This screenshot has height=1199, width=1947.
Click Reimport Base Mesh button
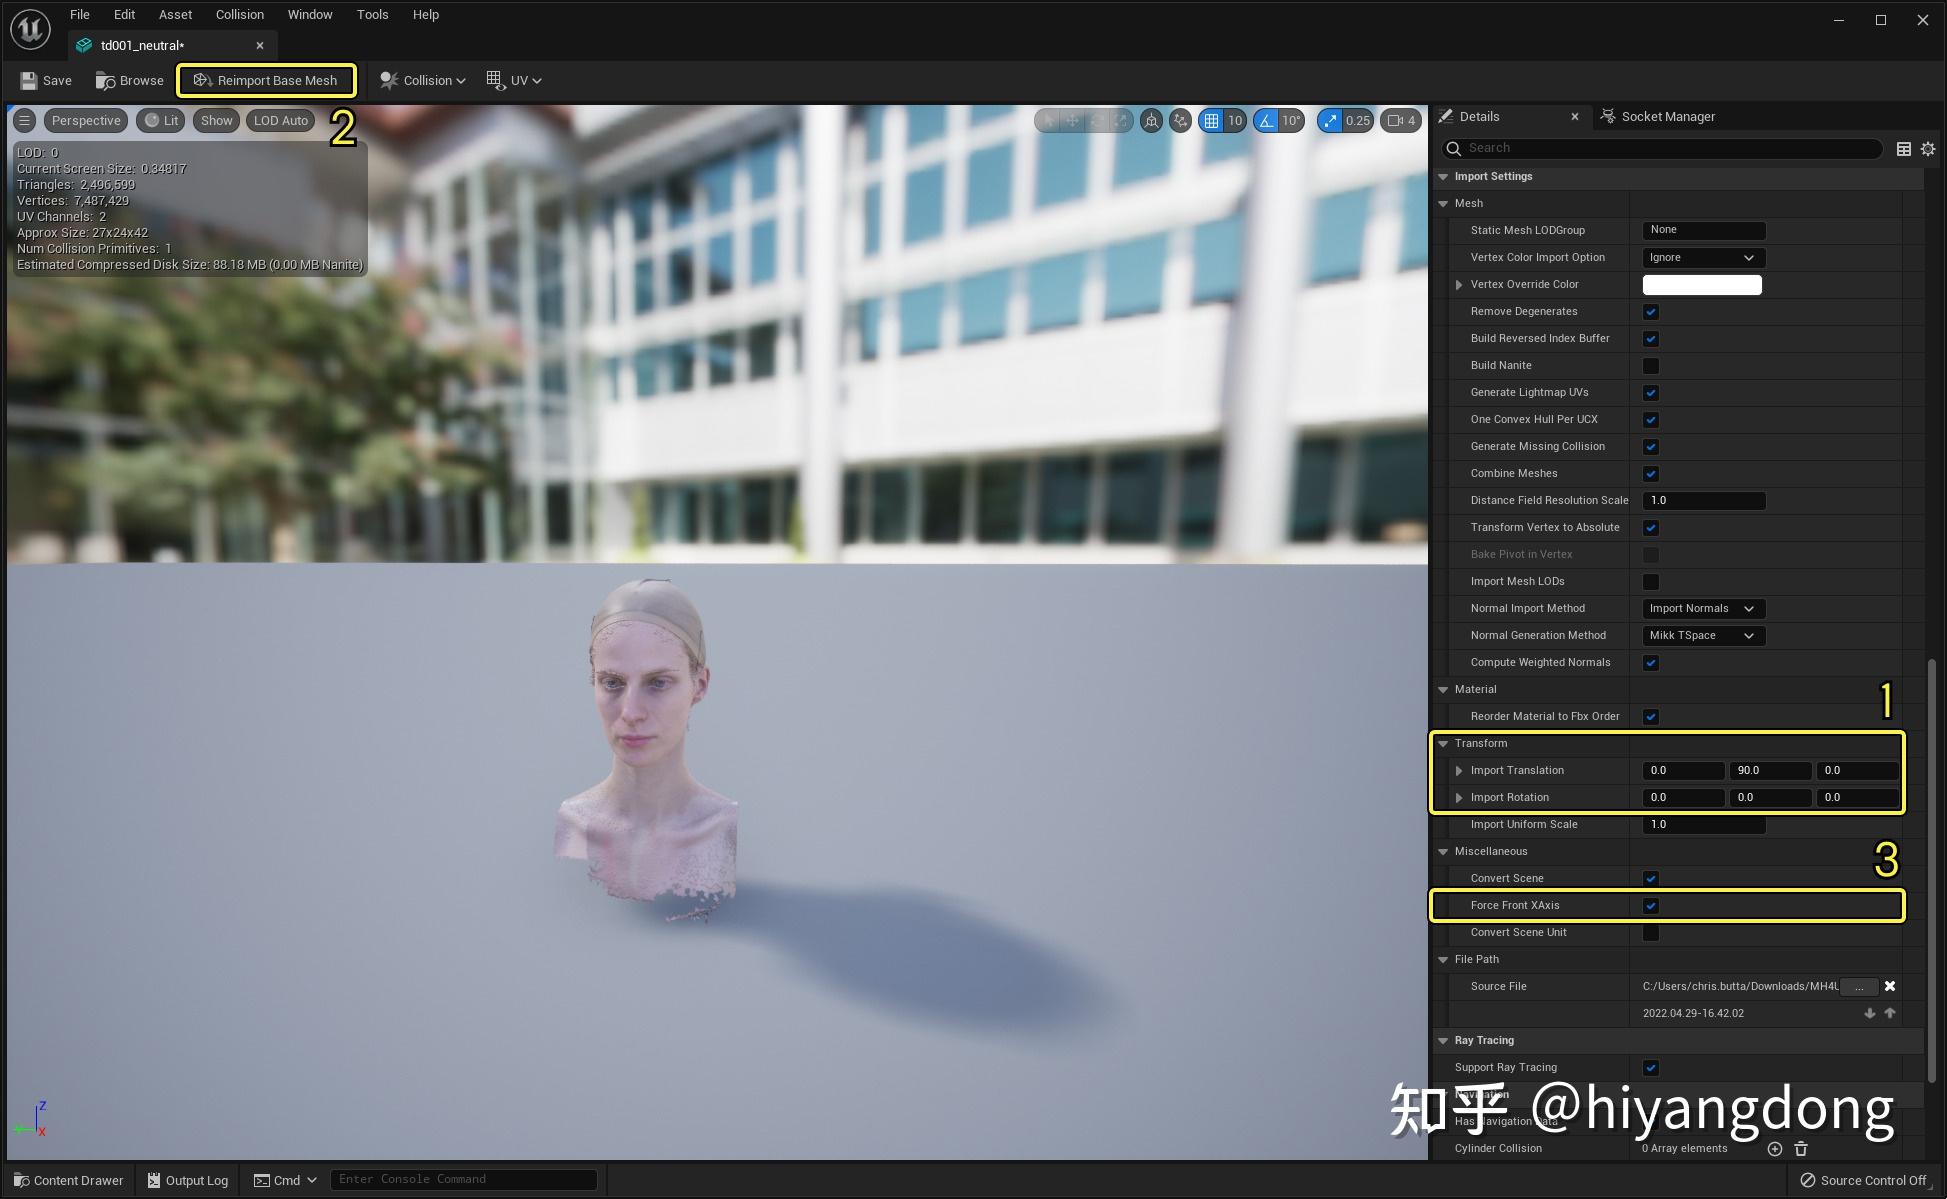pos(266,81)
